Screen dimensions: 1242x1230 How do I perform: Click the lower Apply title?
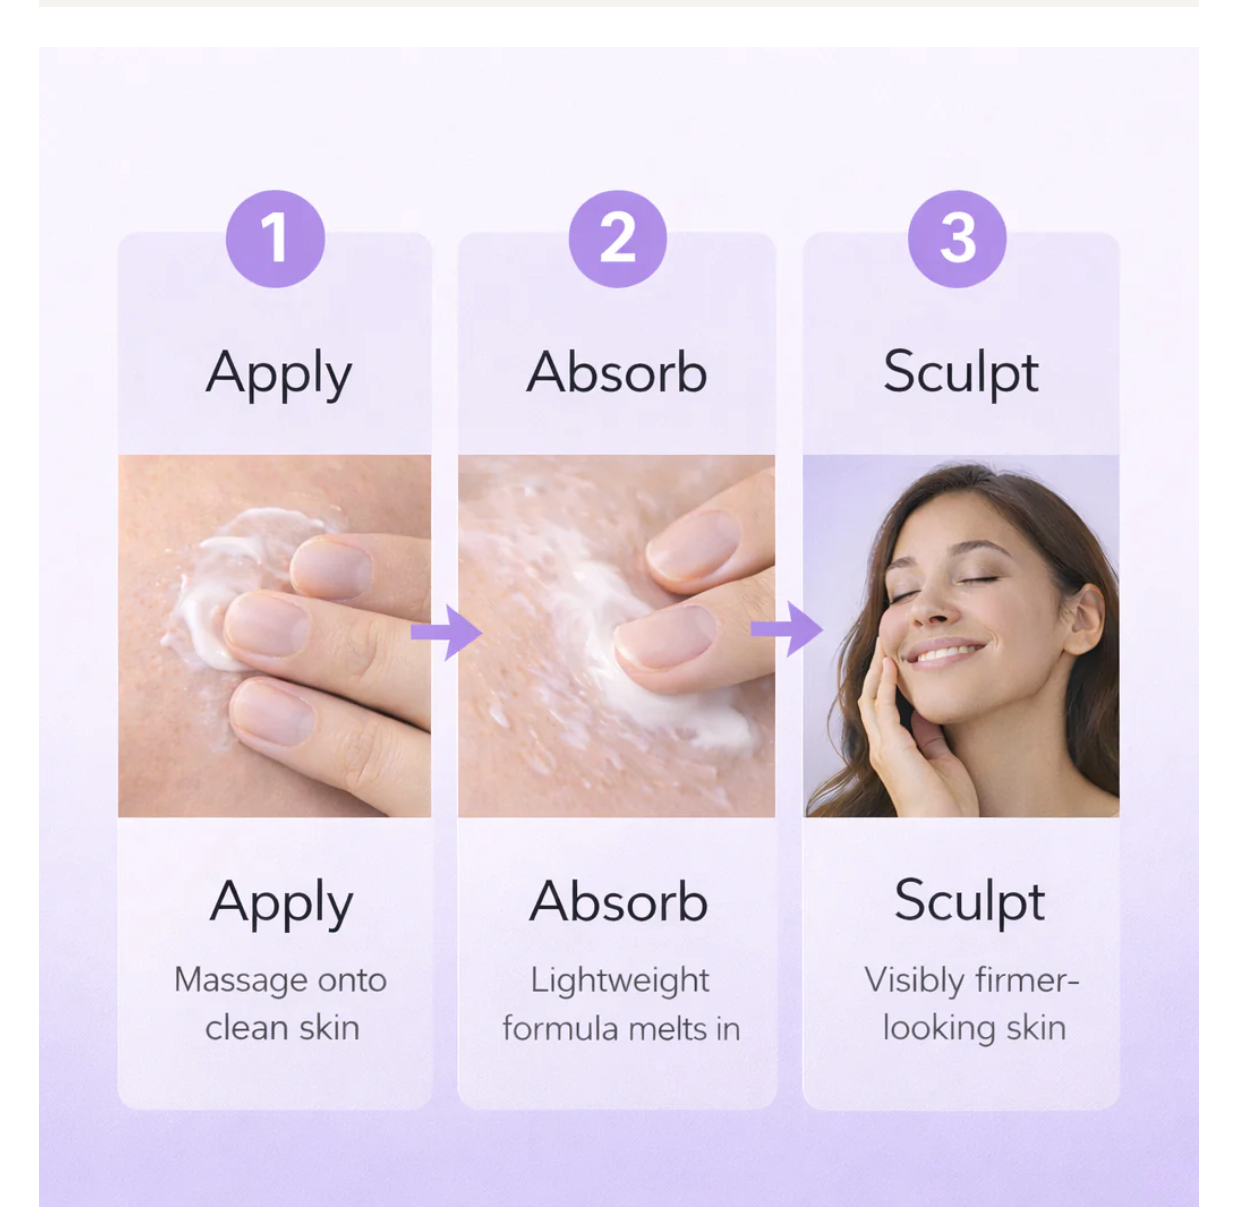(x=281, y=904)
